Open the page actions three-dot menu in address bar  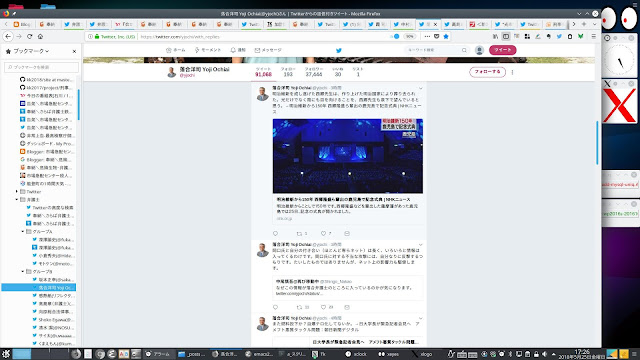(427, 36)
